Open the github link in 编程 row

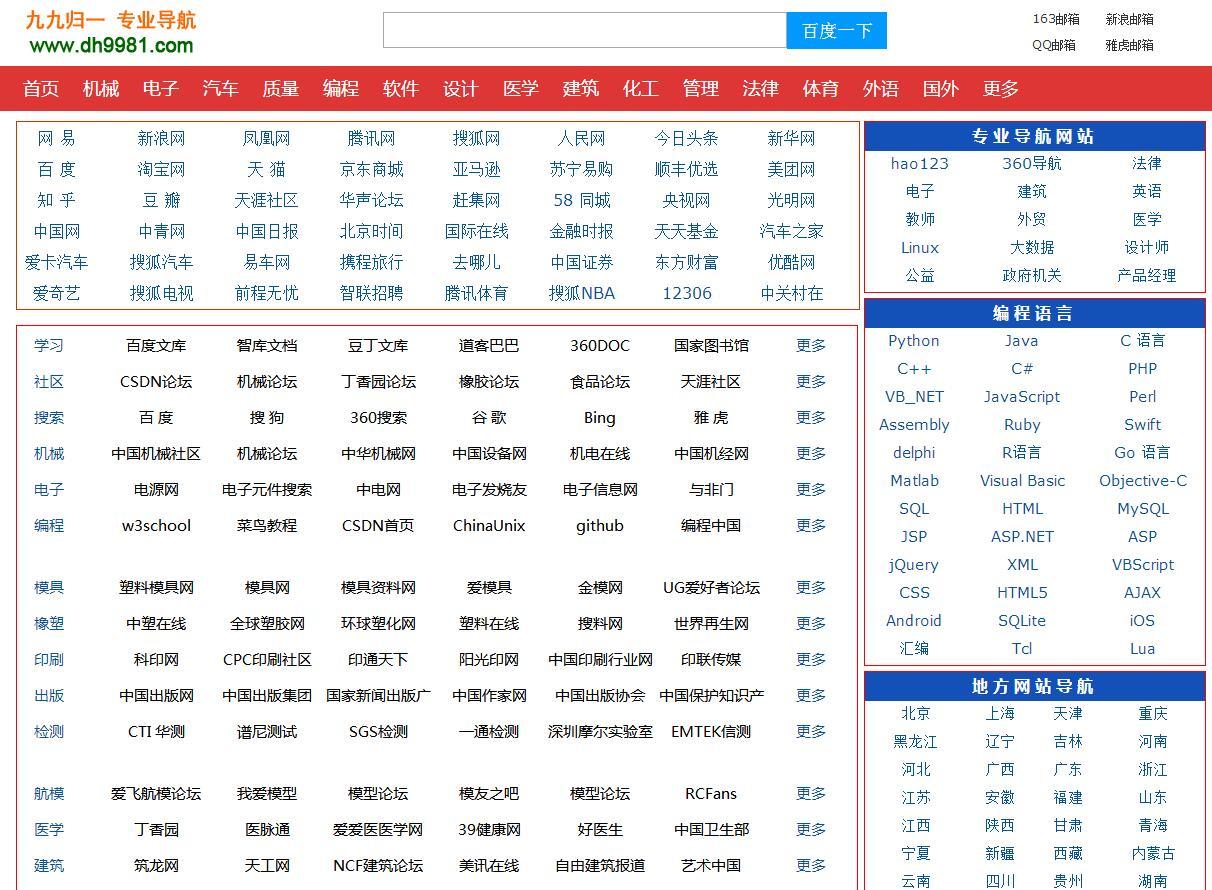click(x=600, y=525)
